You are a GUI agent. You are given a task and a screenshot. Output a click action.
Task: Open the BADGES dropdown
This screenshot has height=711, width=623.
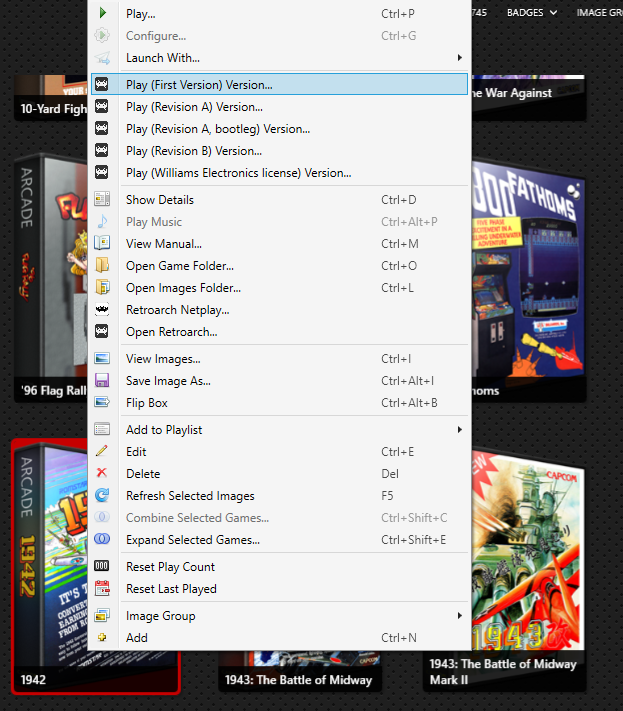pos(531,13)
